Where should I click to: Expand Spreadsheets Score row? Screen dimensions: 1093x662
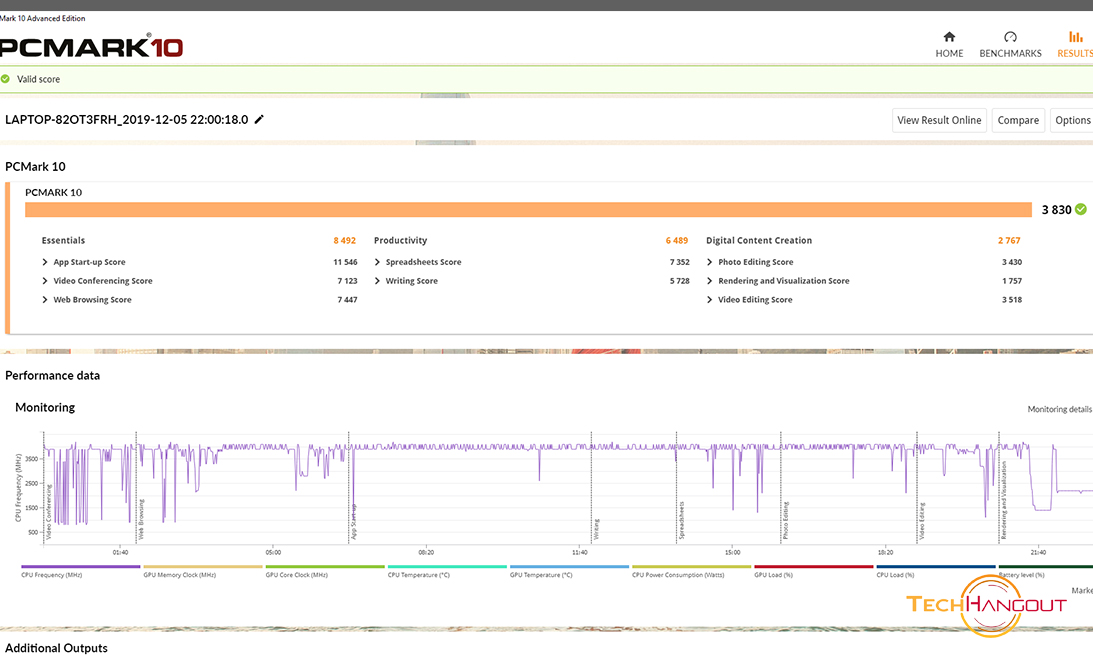pos(377,262)
